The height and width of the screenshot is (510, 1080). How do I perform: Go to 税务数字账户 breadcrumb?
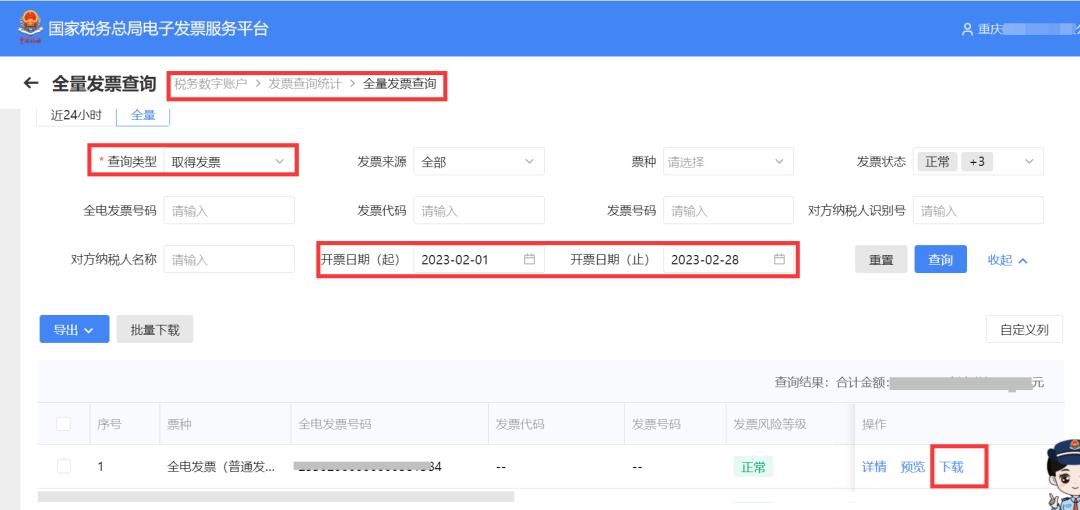pos(210,83)
